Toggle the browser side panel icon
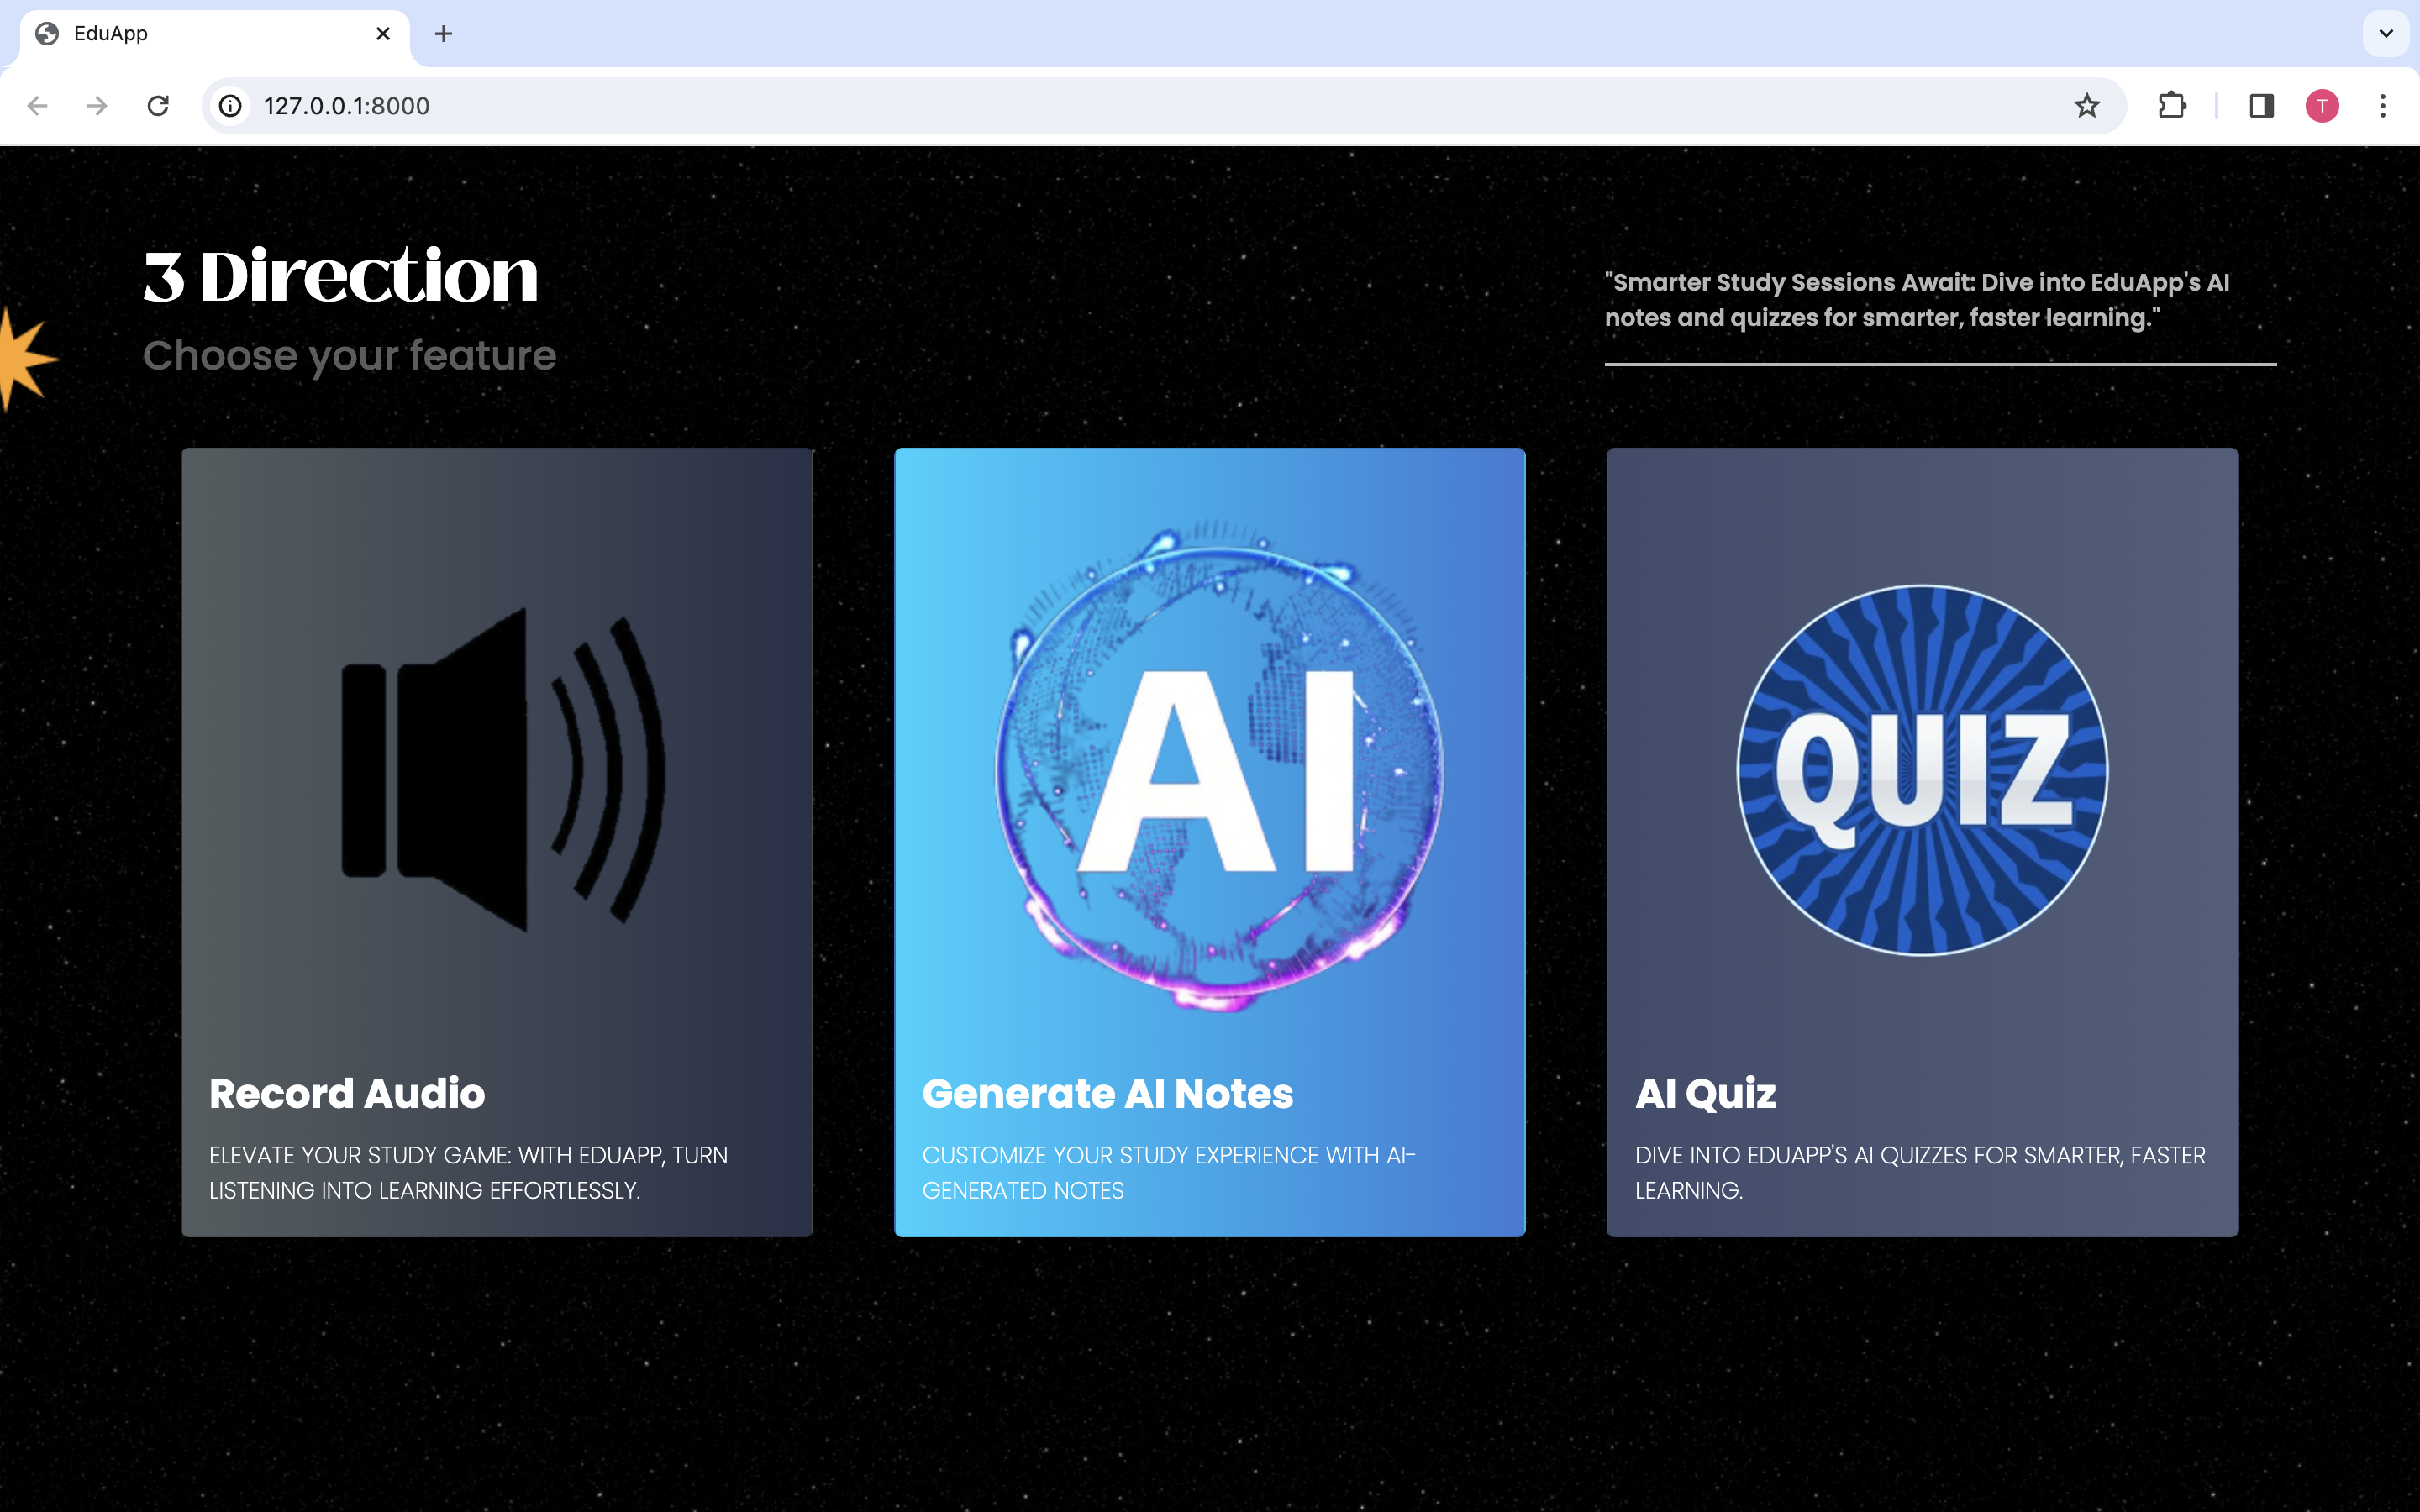 (x=2261, y=106)
